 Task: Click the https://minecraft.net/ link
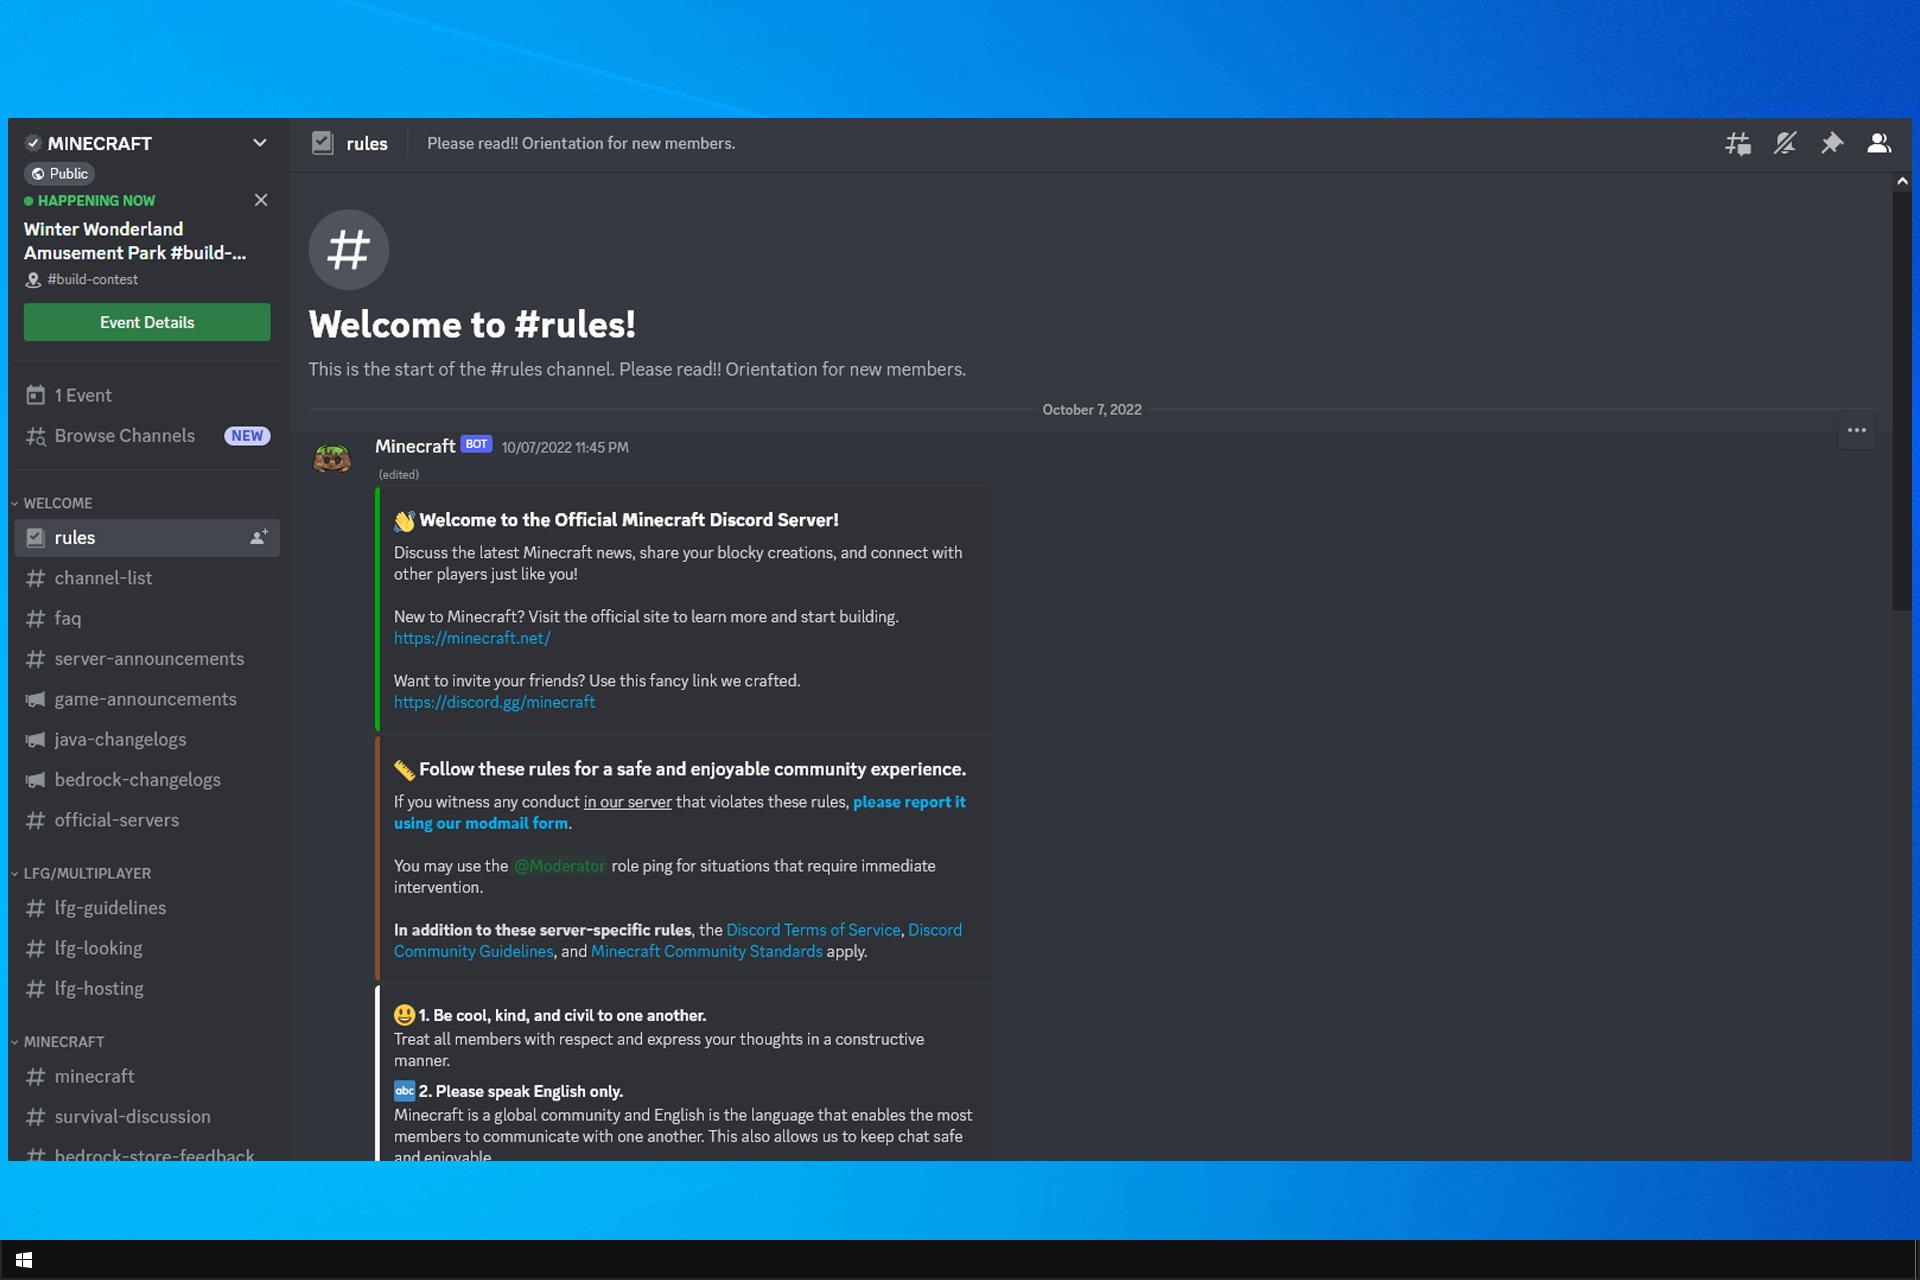(x=471, y=637)
